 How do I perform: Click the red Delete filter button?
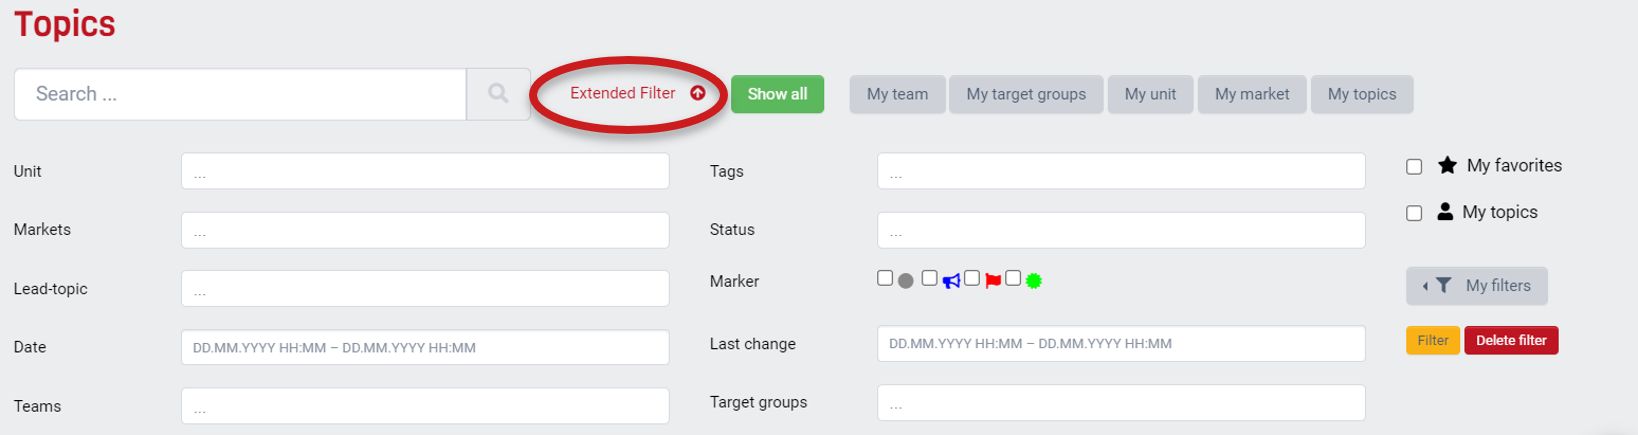1511,340
